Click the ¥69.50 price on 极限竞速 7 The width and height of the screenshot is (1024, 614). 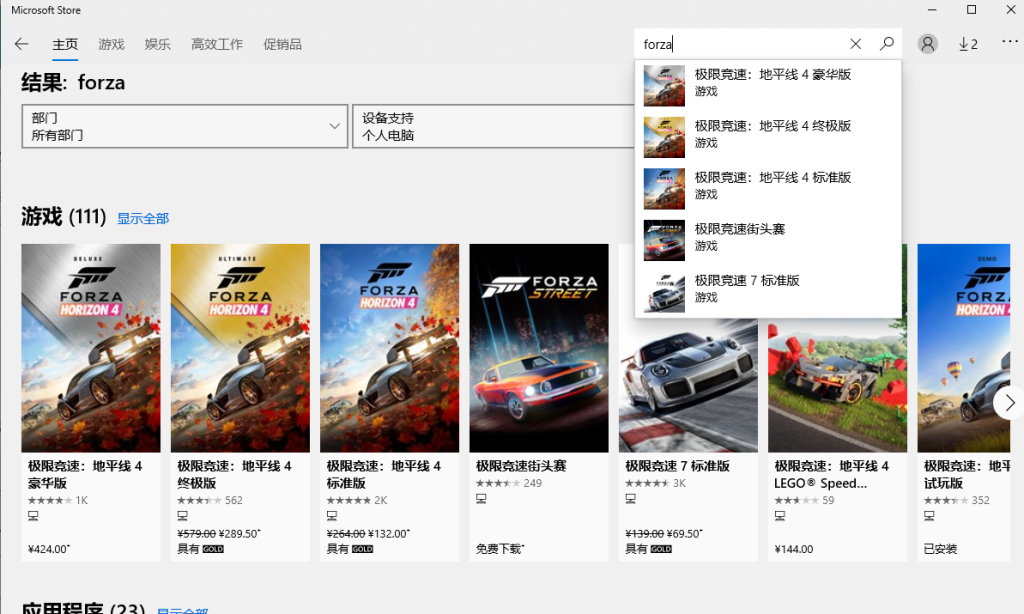click(684, 534)
